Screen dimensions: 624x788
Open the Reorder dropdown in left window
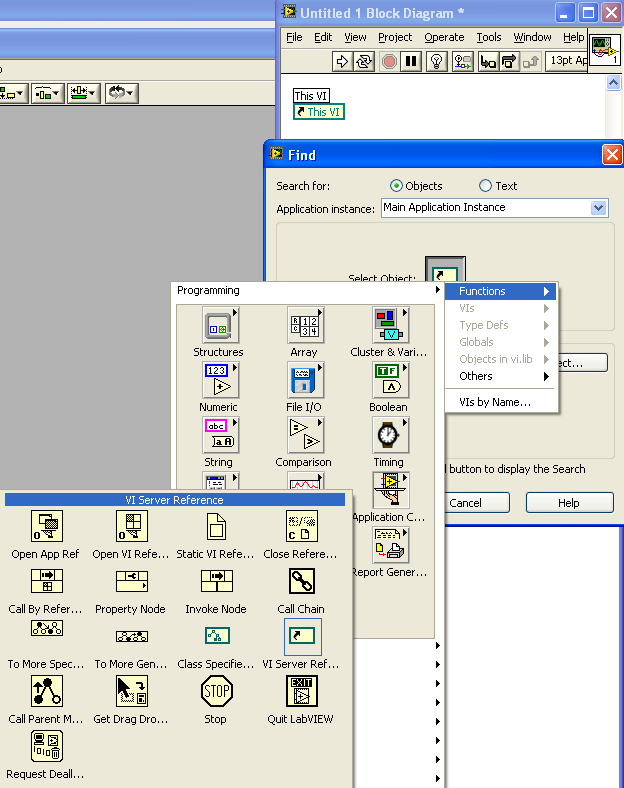coord(122,93)
